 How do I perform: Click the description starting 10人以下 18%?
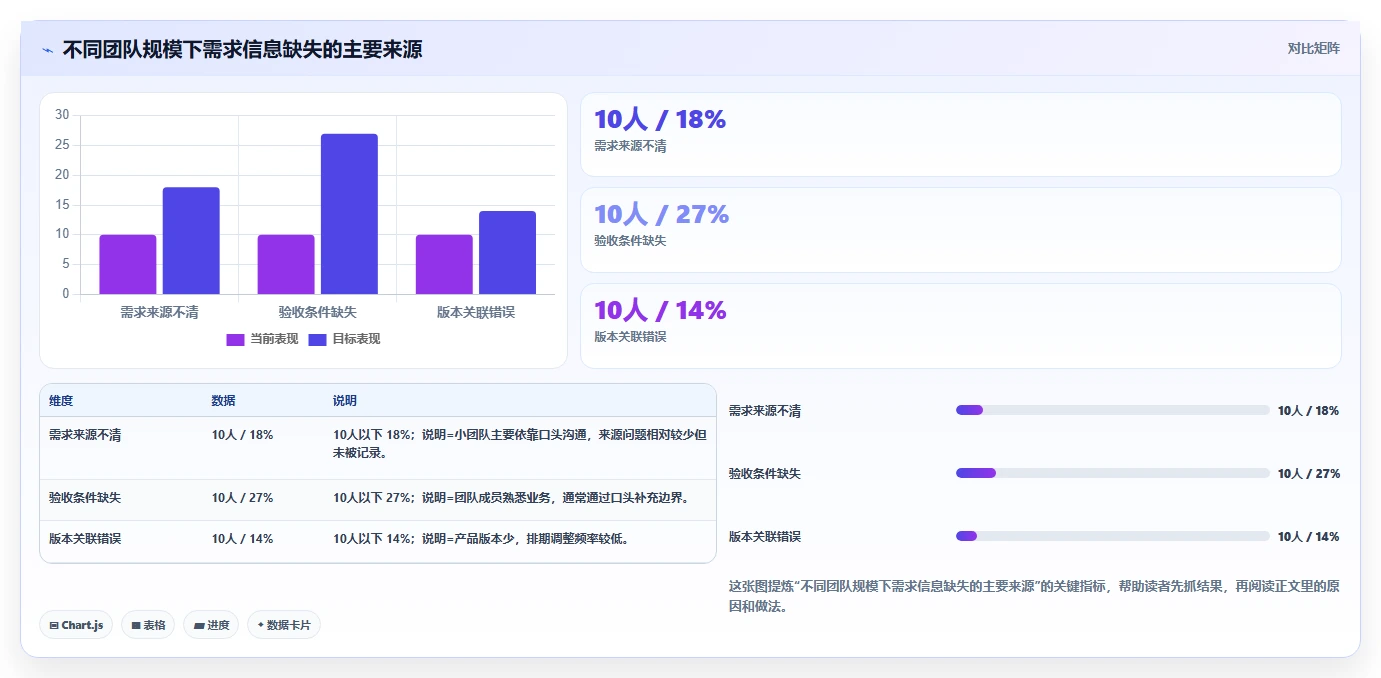coord(520,444)
